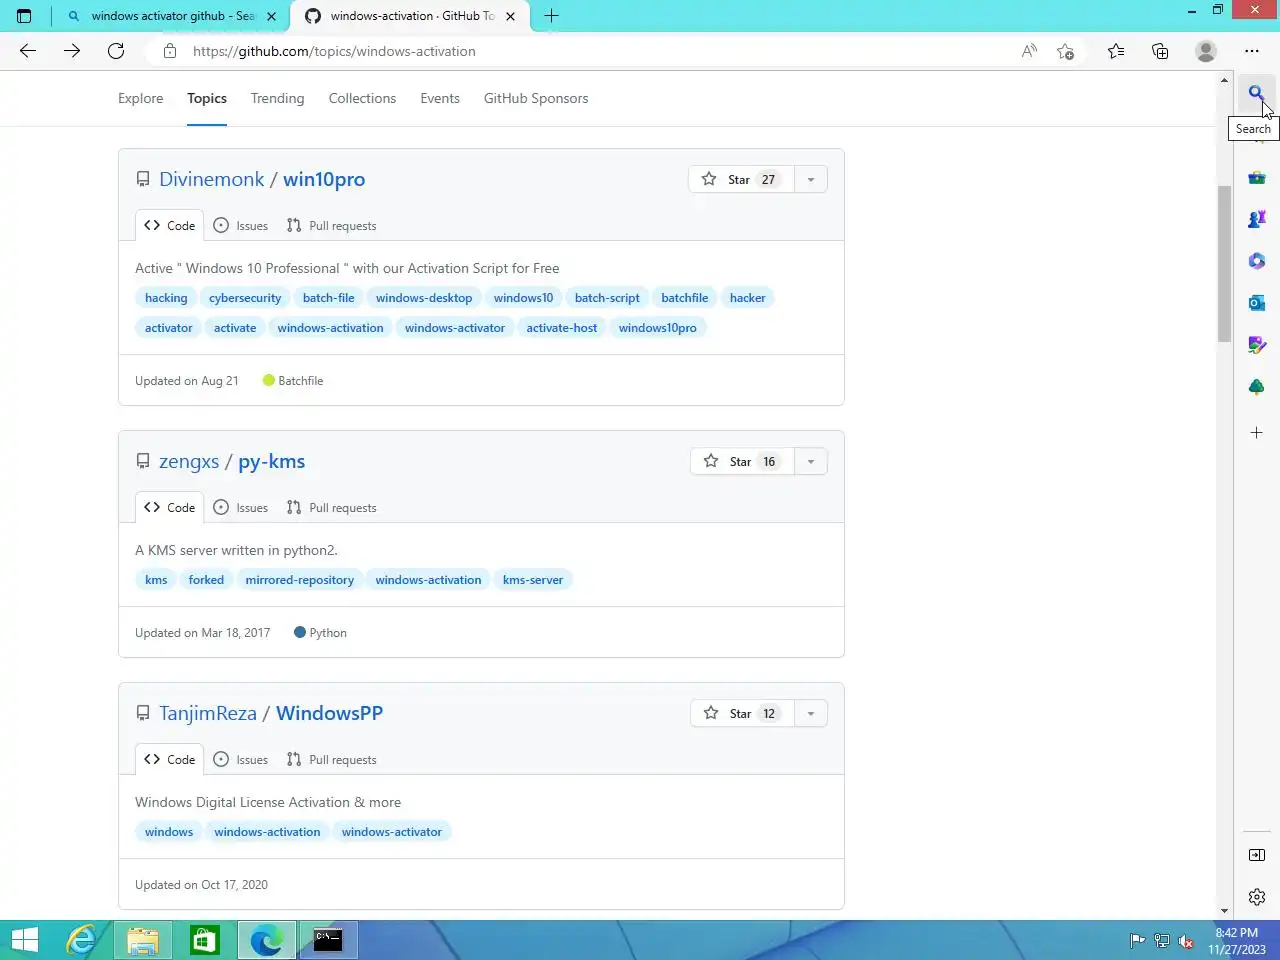This screenshot has width=1280, height=960.
Task: Hide the Edge sidebar
Action: point(1257,855)
